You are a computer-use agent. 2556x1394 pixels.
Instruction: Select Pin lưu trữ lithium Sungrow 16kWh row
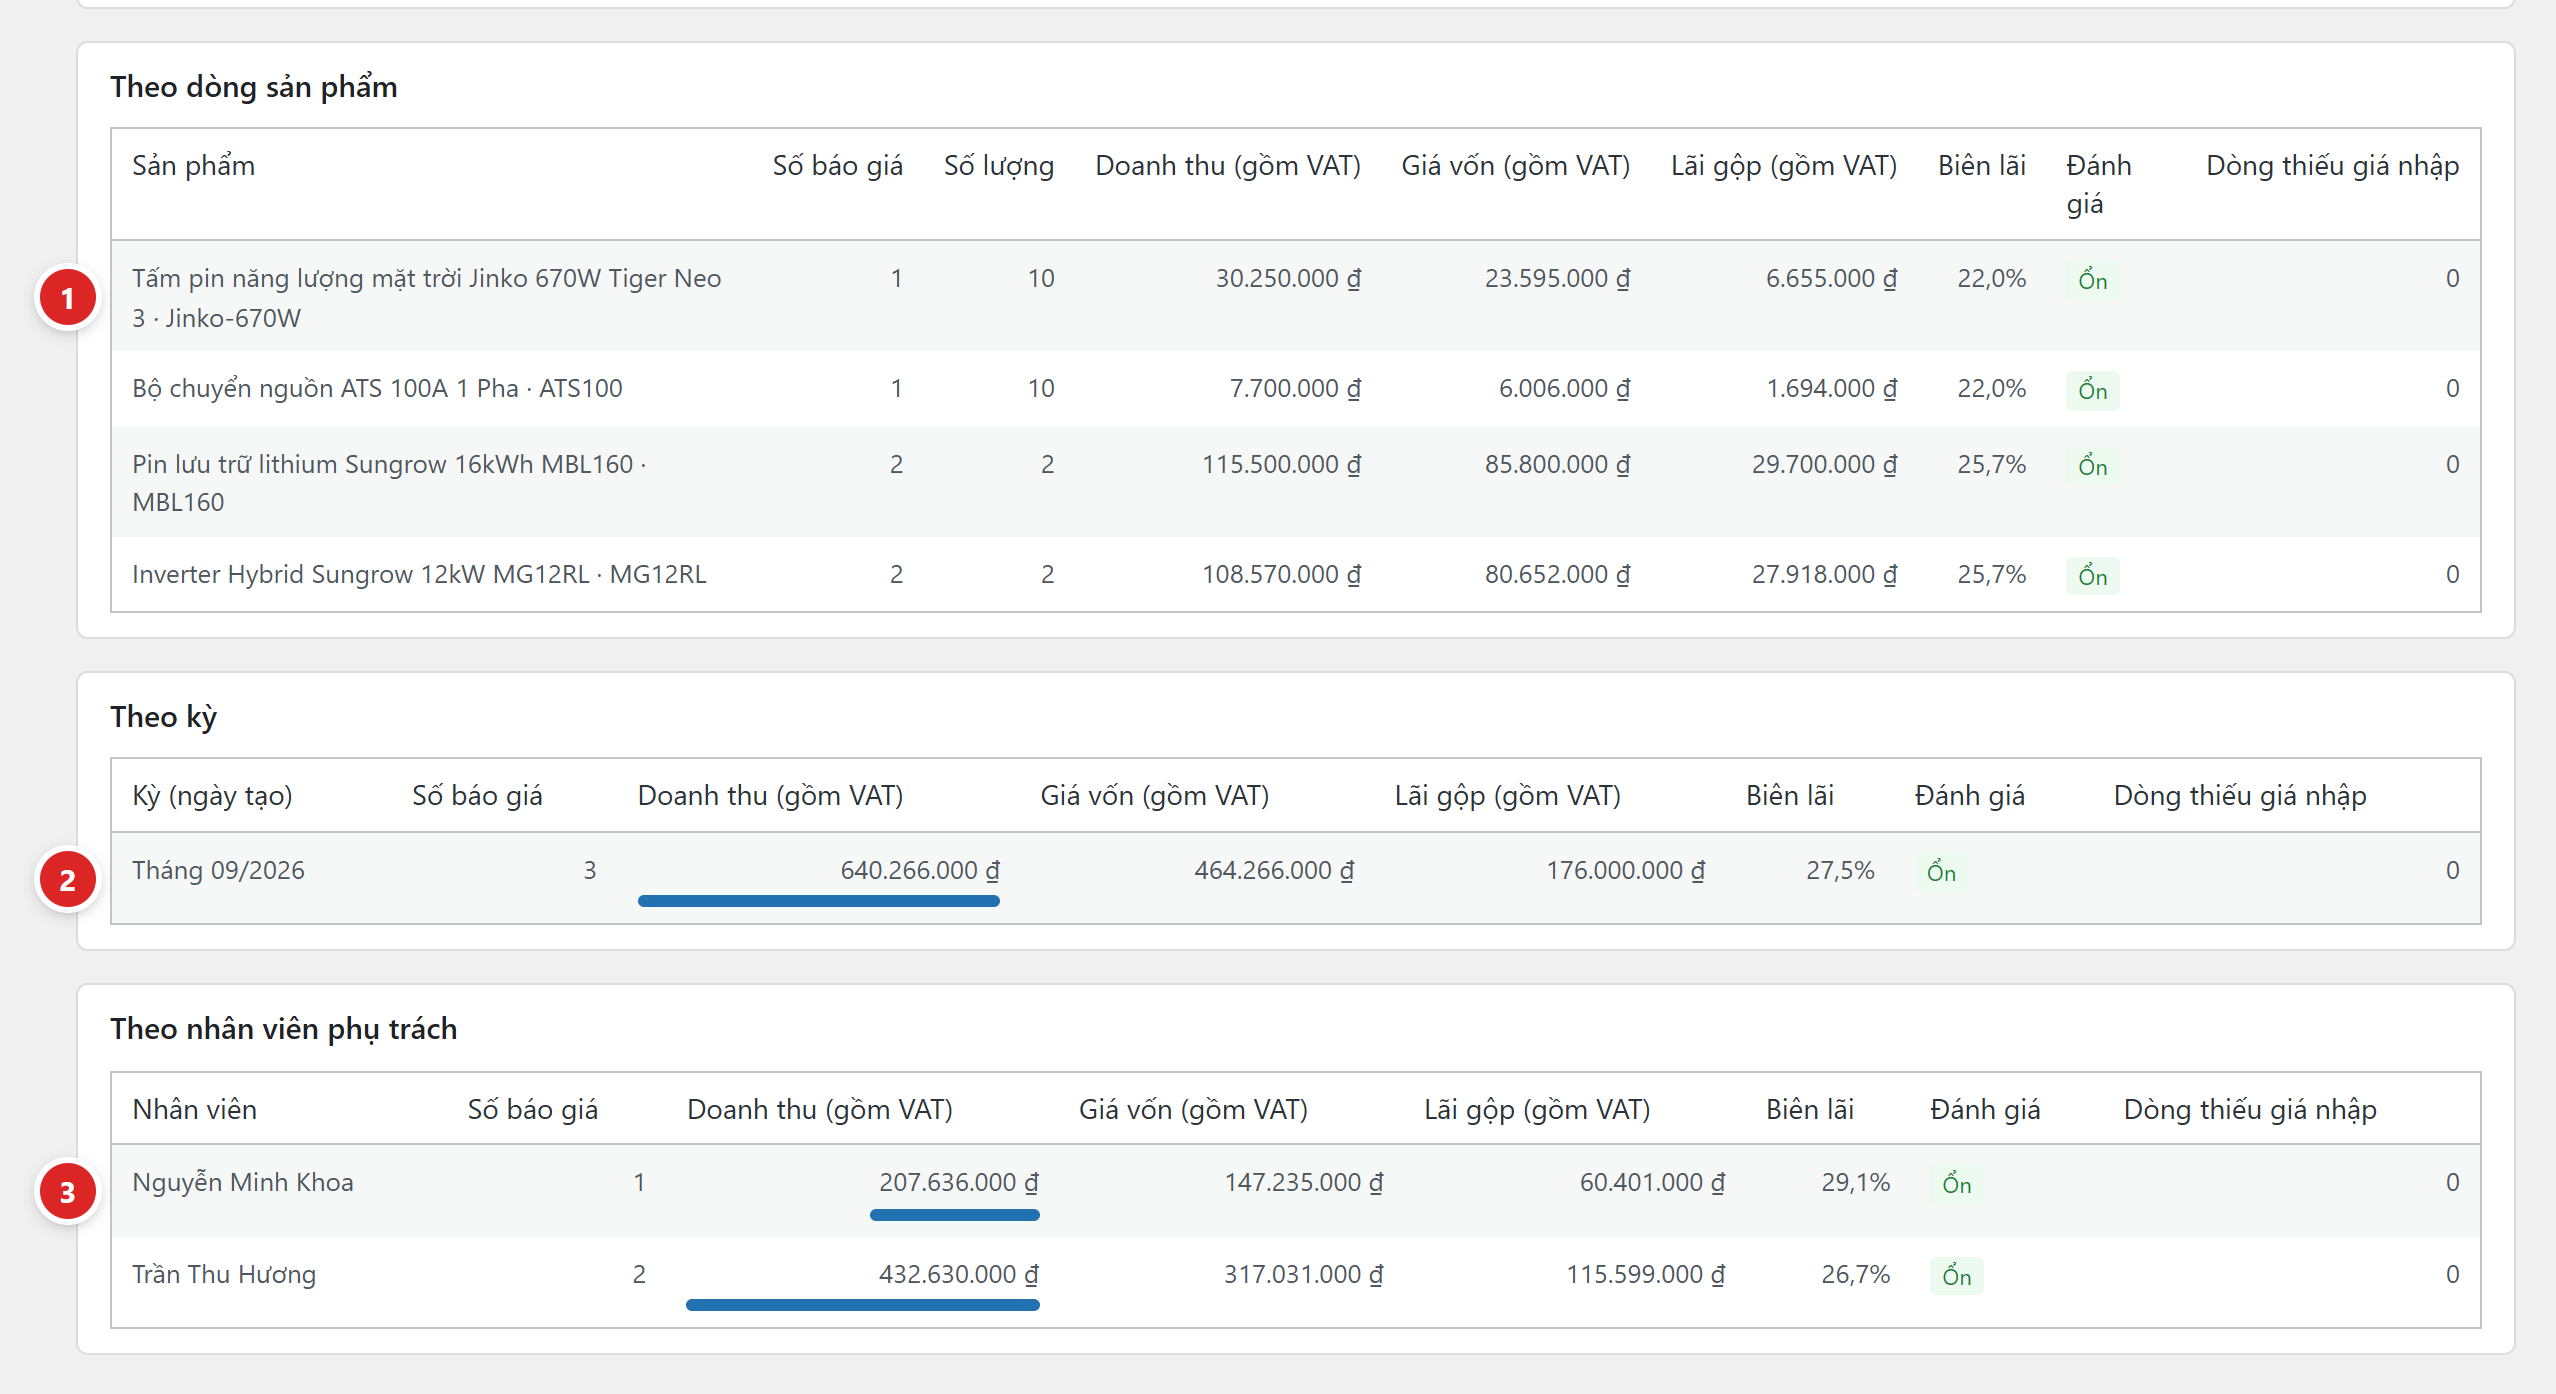(1296, 483)
